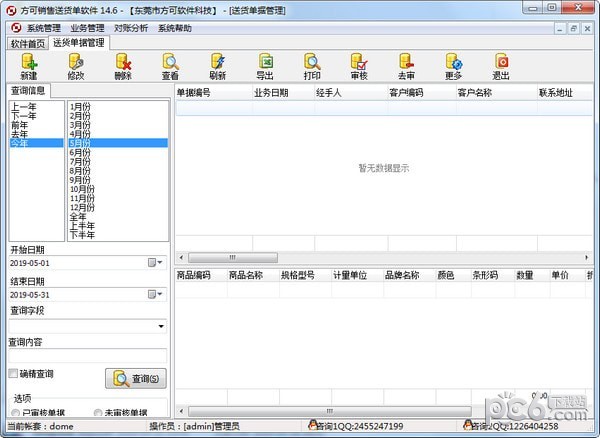
Task: Select 全年 in the month list
Action: pos(118,217)
